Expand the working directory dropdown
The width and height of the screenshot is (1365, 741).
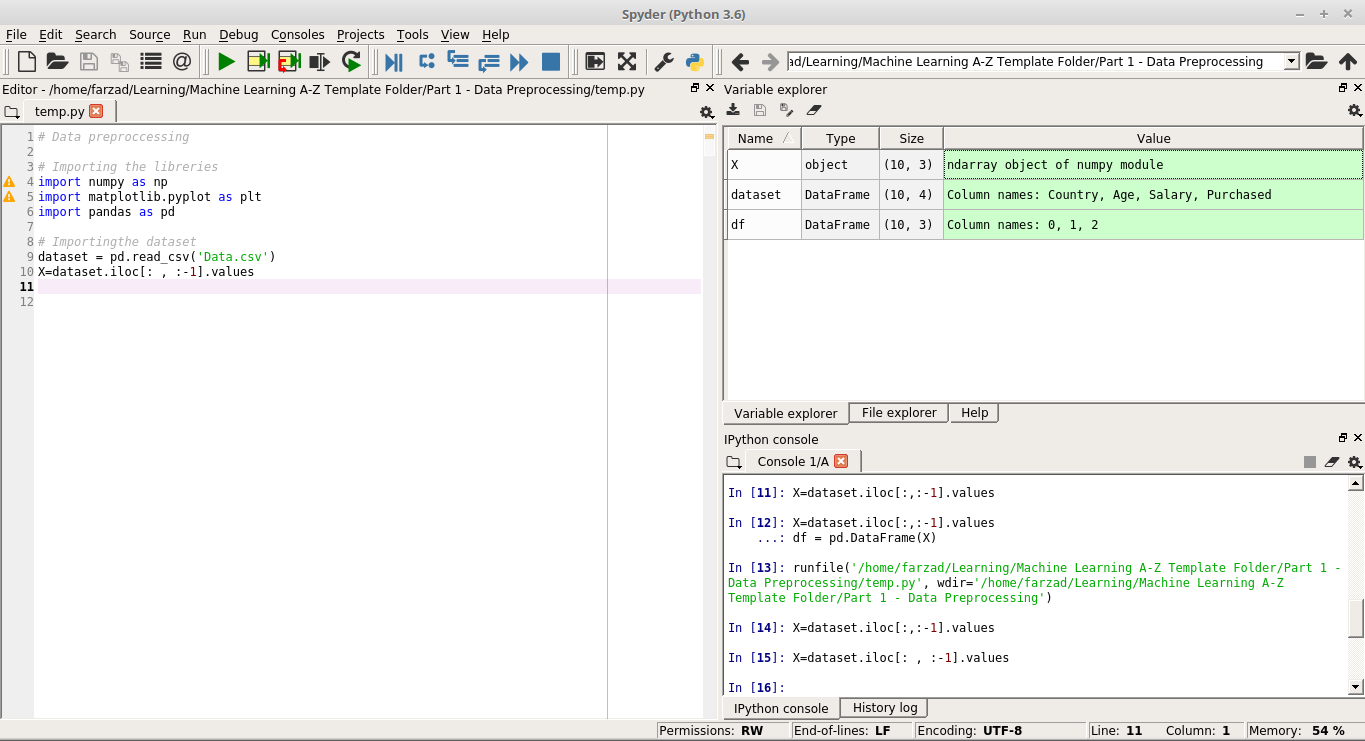(1291, 62)
